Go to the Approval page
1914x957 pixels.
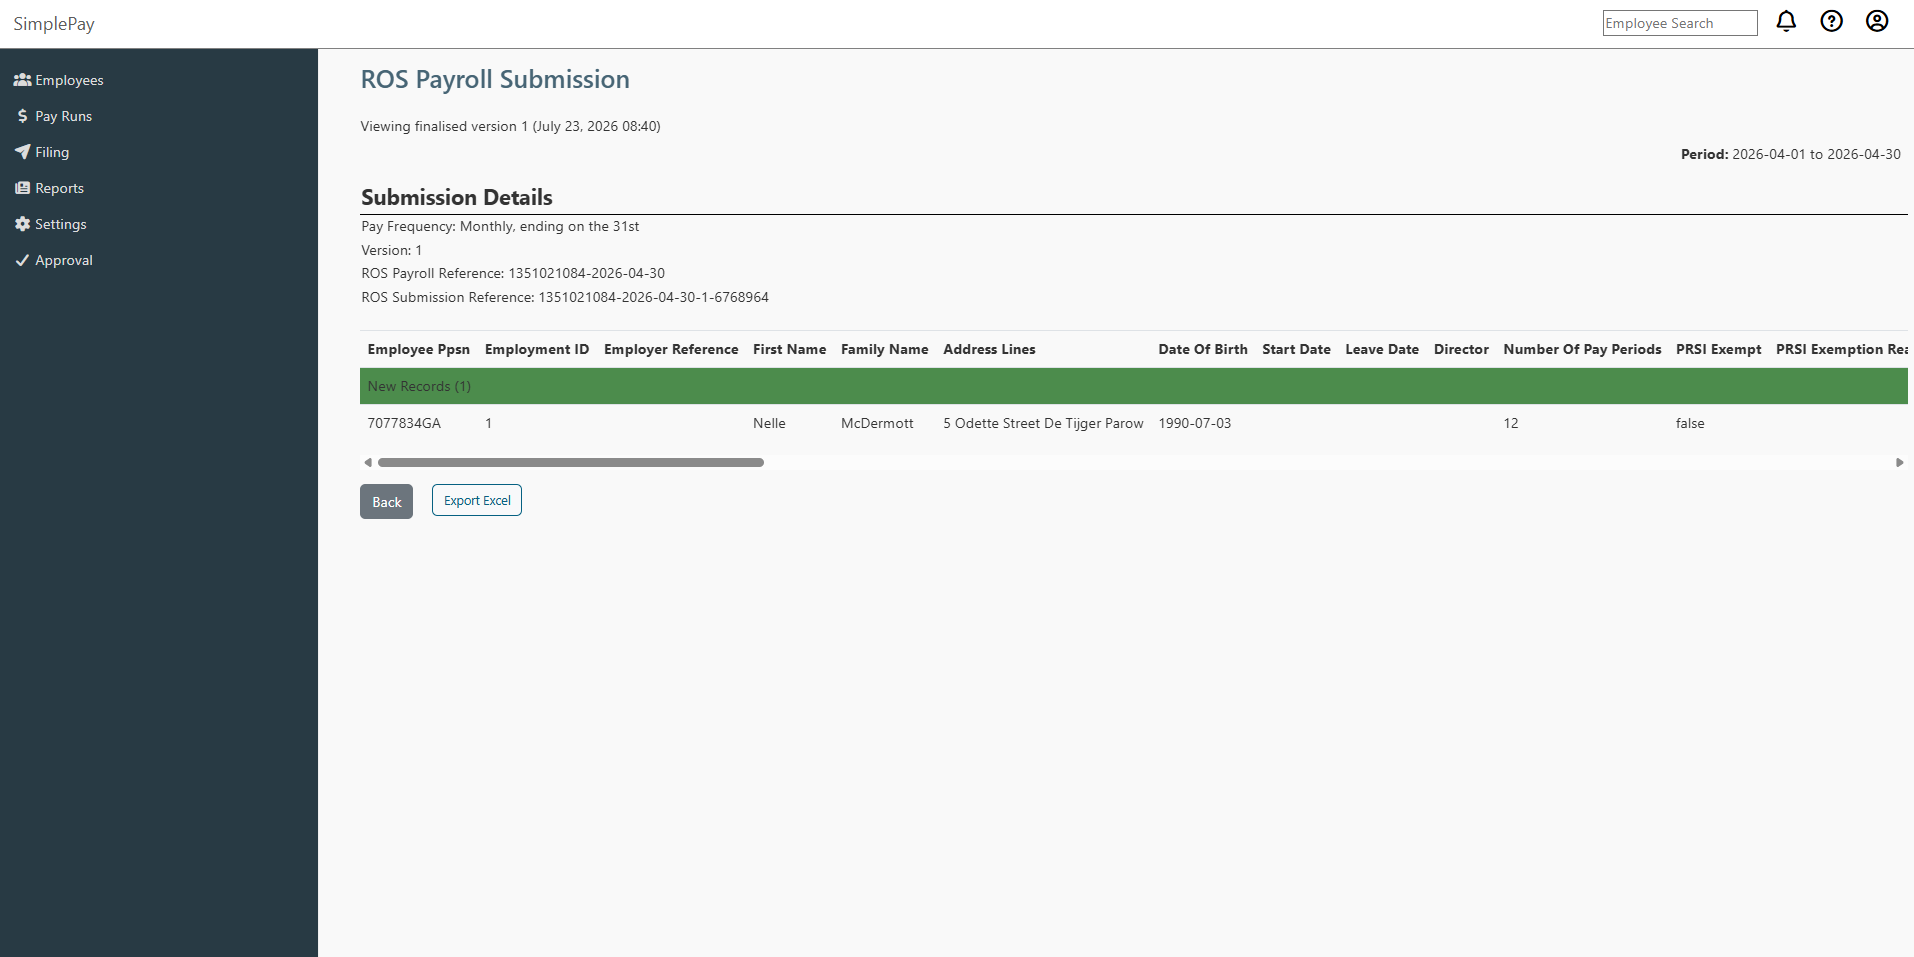[x=63, y=260]
